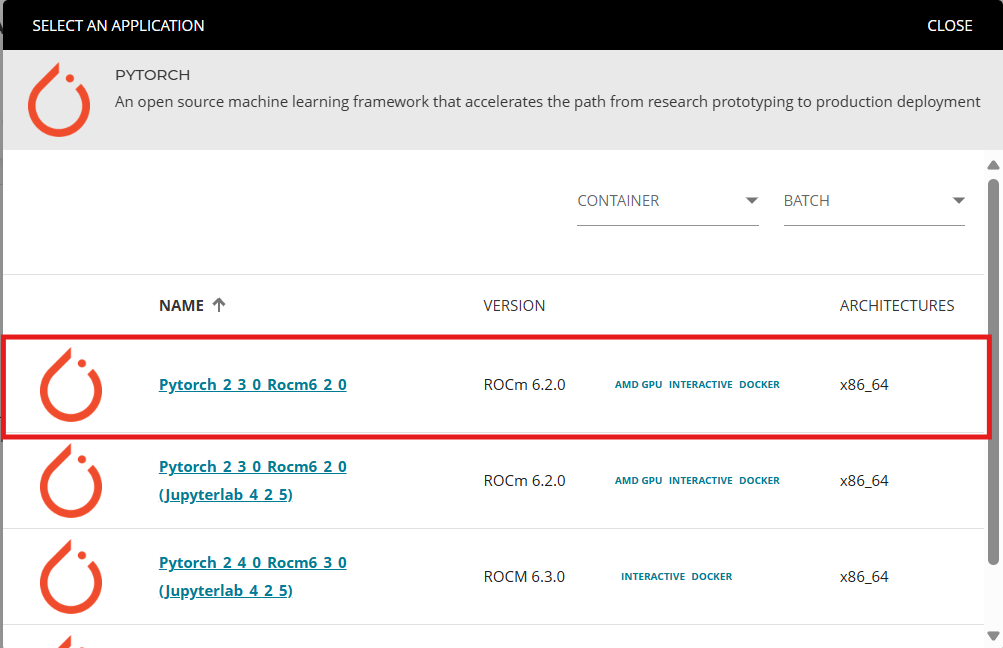
Task: Click x86_64 in the Pytorch 2 4 0 row
Action: pyautogui.click(x=864, y=576)
